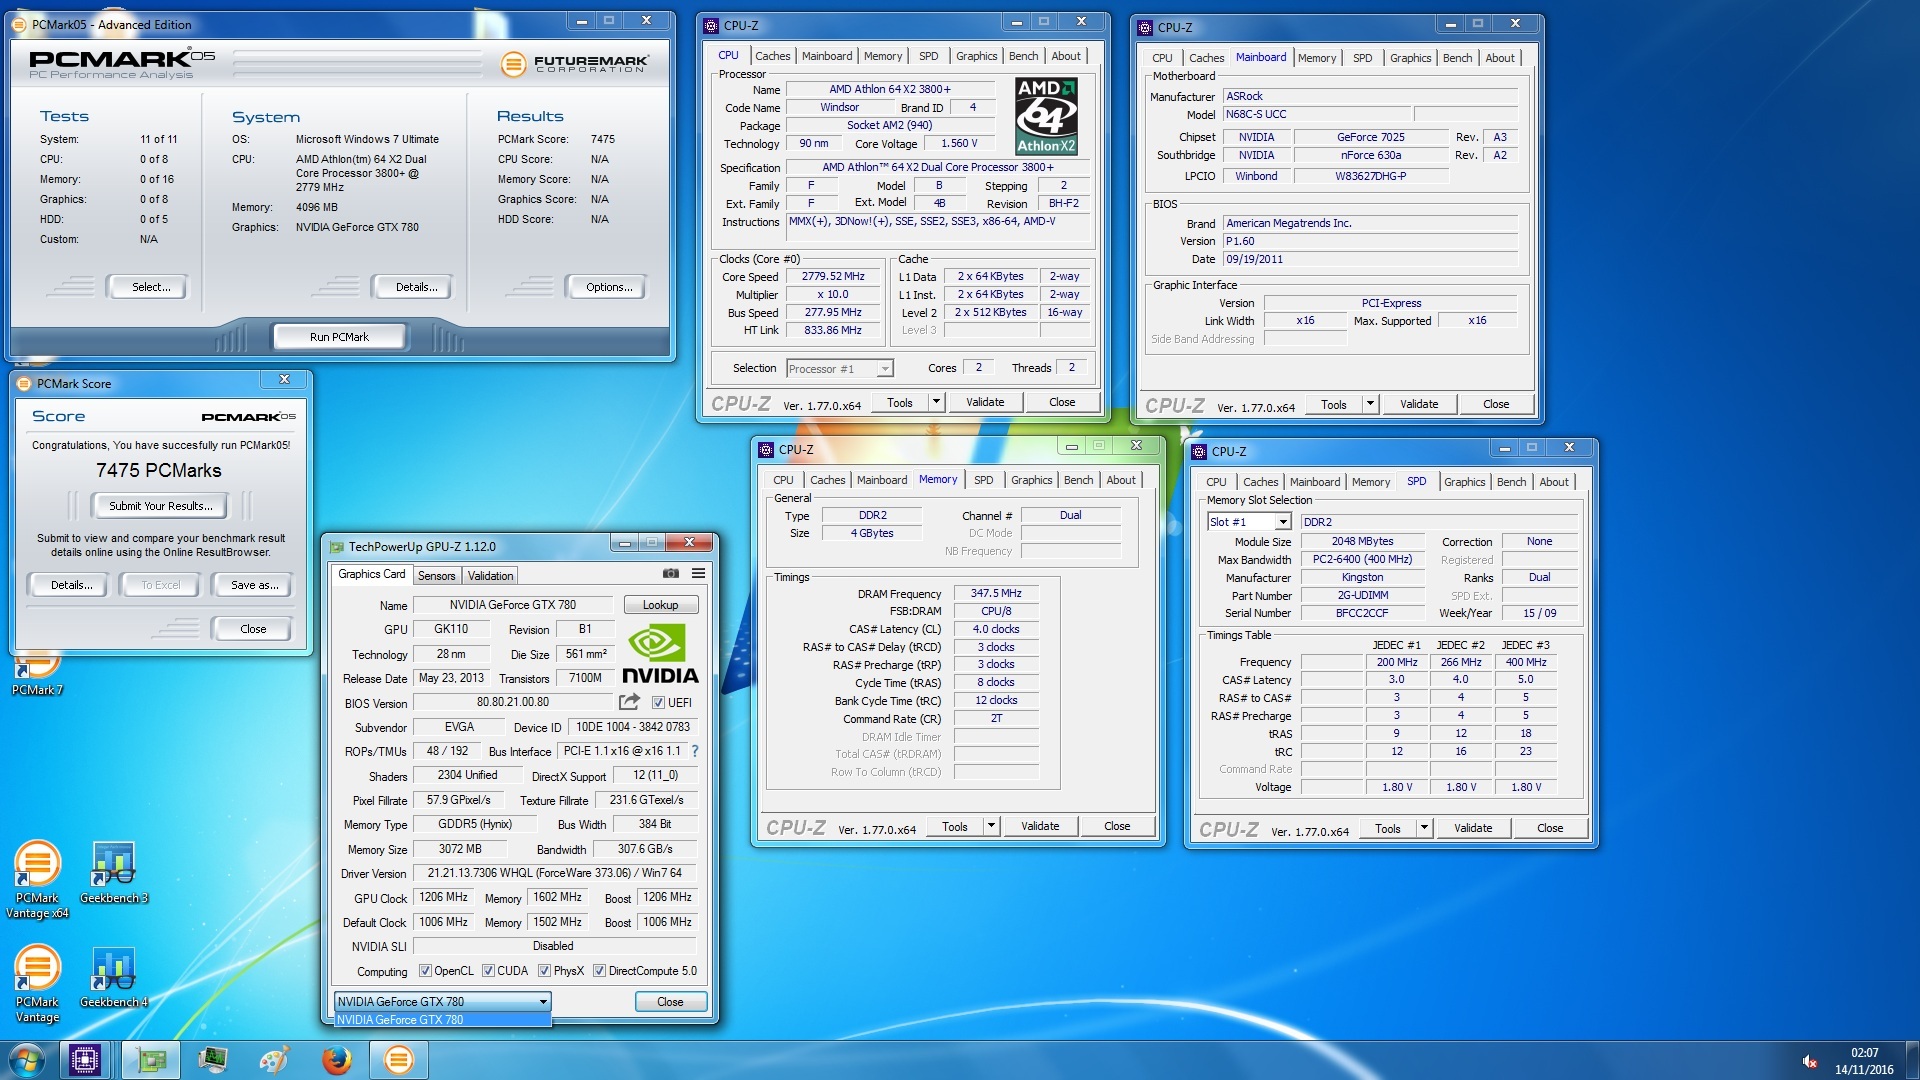1920x1080 pixels.
Task: Open the GPU-Z graphics card selector dropdown
Action: [442, 1001]
